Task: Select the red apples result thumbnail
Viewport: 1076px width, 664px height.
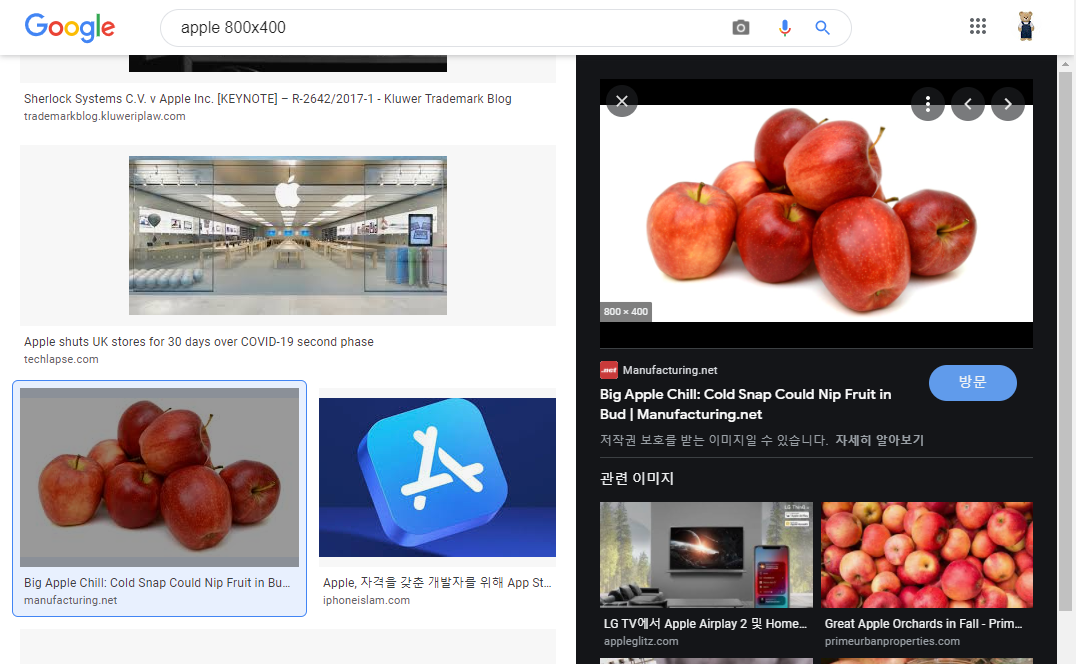Action: pyautogui.click(x=159, y=477)
